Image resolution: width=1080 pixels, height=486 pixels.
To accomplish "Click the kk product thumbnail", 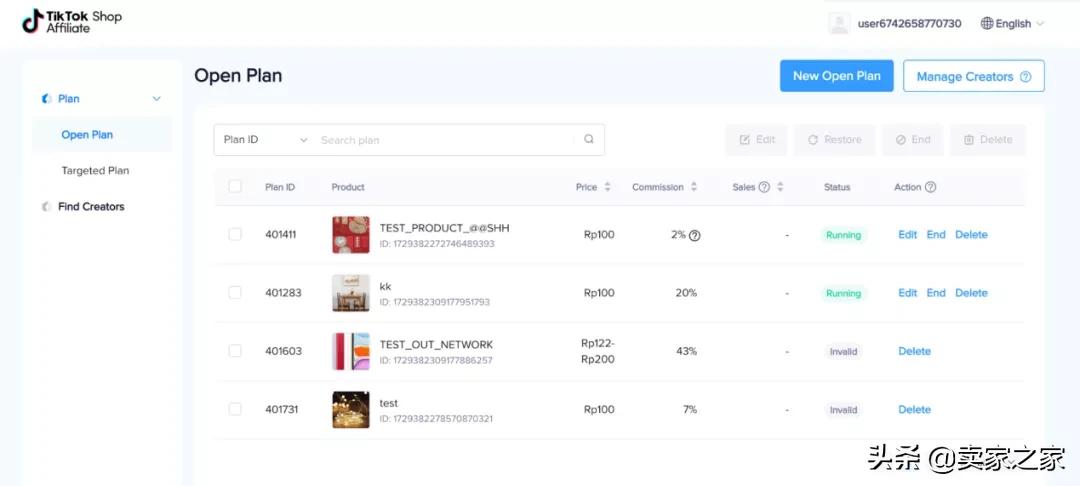I will [x=351, y=293].
